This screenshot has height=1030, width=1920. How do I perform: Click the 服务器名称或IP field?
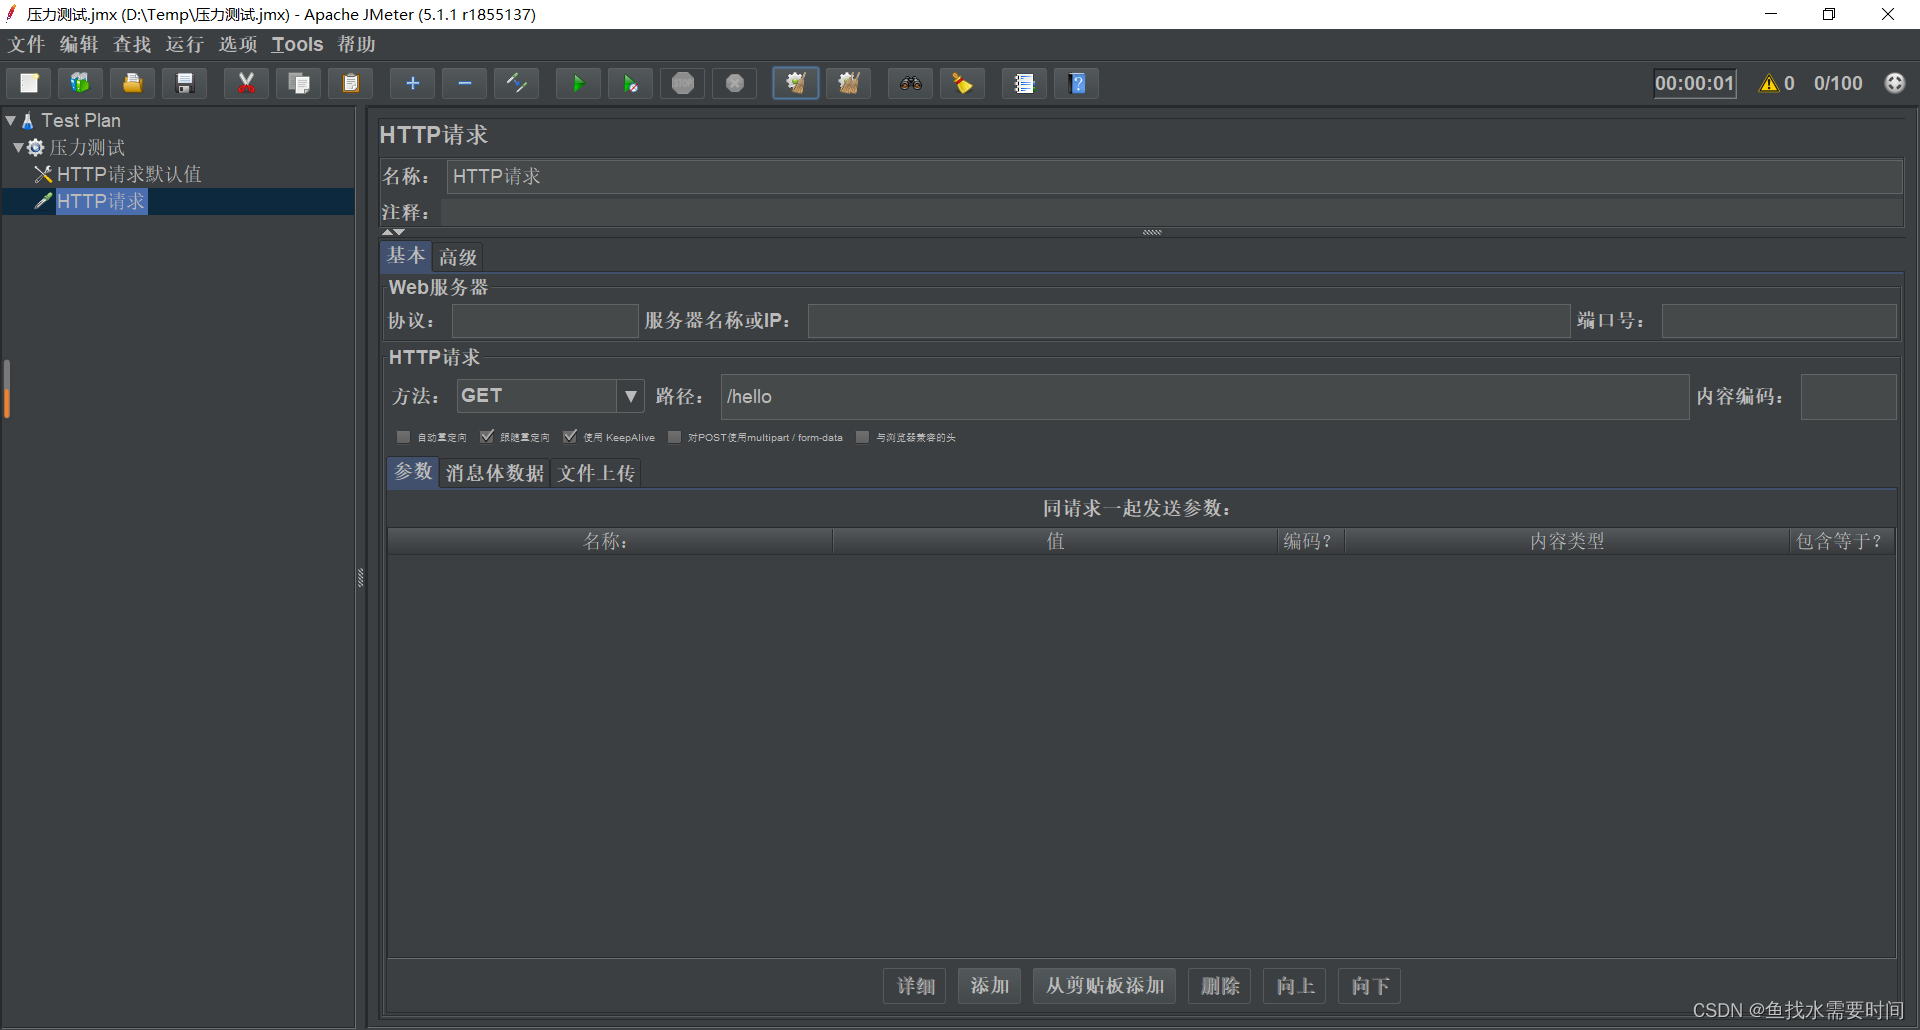click(x=1189, y=321)
